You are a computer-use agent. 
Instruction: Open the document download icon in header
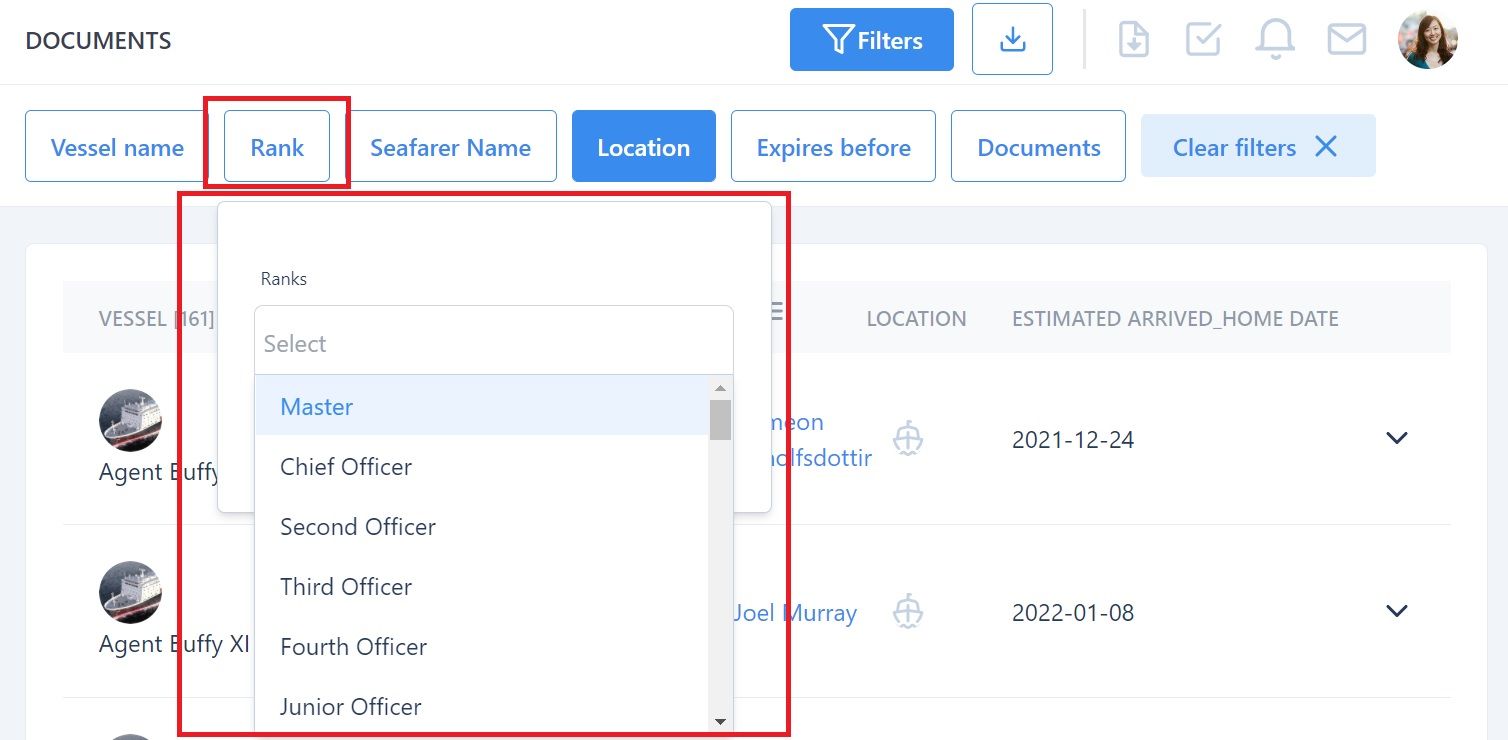point(1134,40)
